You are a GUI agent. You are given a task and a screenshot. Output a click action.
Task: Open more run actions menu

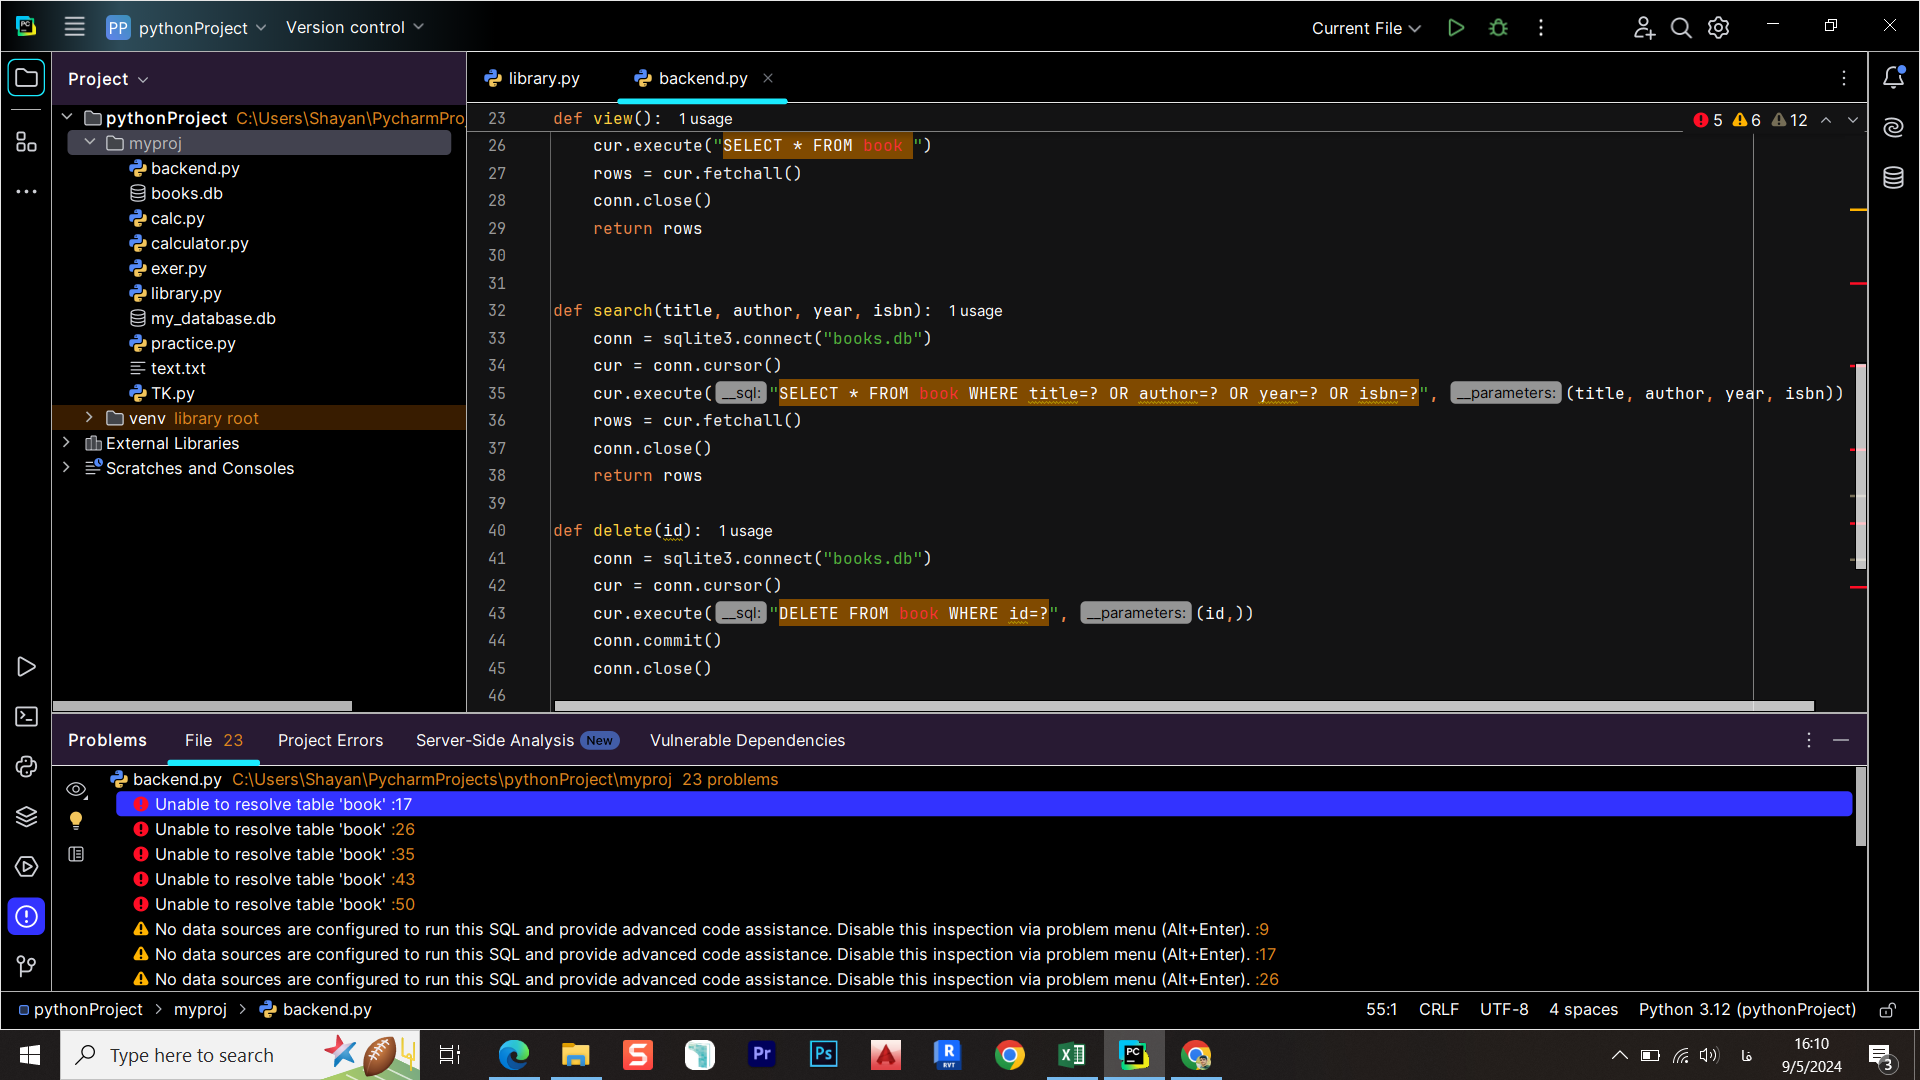pos(1541,28)
